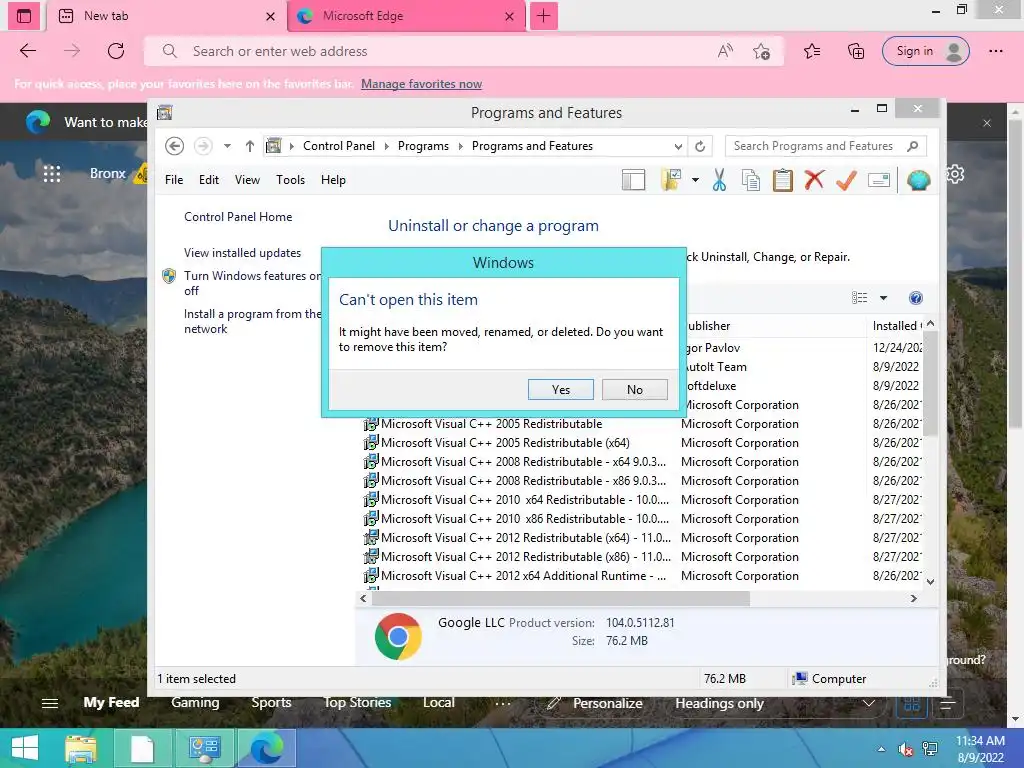Viewport: 1024px width, 768px height.
Task: Open Install a program from the network
Action: 252,321
